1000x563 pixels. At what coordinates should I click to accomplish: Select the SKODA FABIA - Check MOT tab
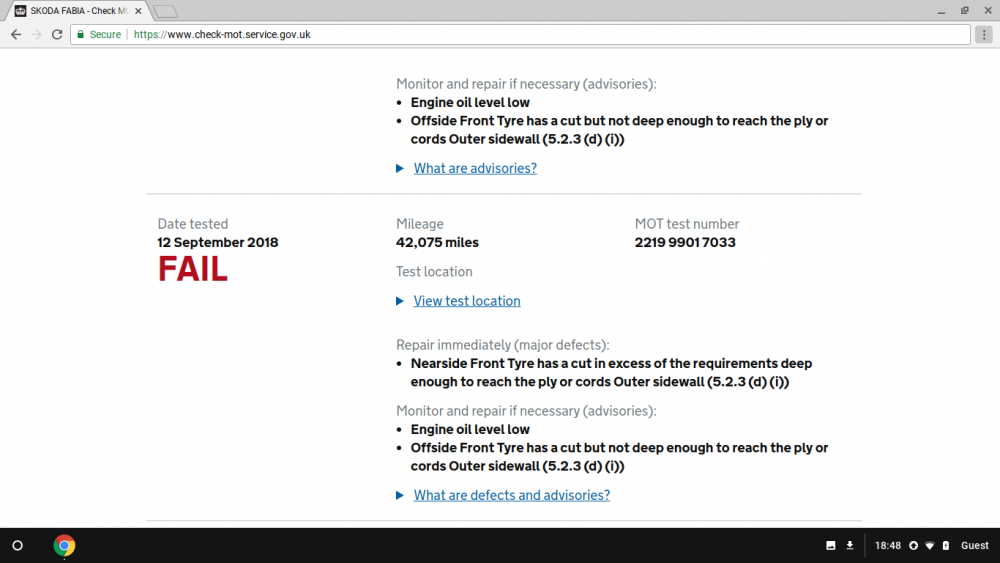click(78, 11)
